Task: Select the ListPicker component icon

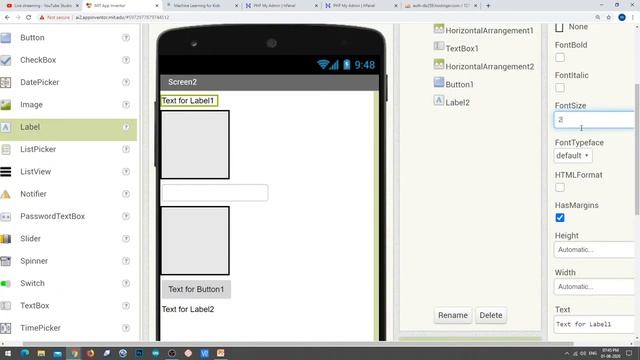Action: pos(6,149)
